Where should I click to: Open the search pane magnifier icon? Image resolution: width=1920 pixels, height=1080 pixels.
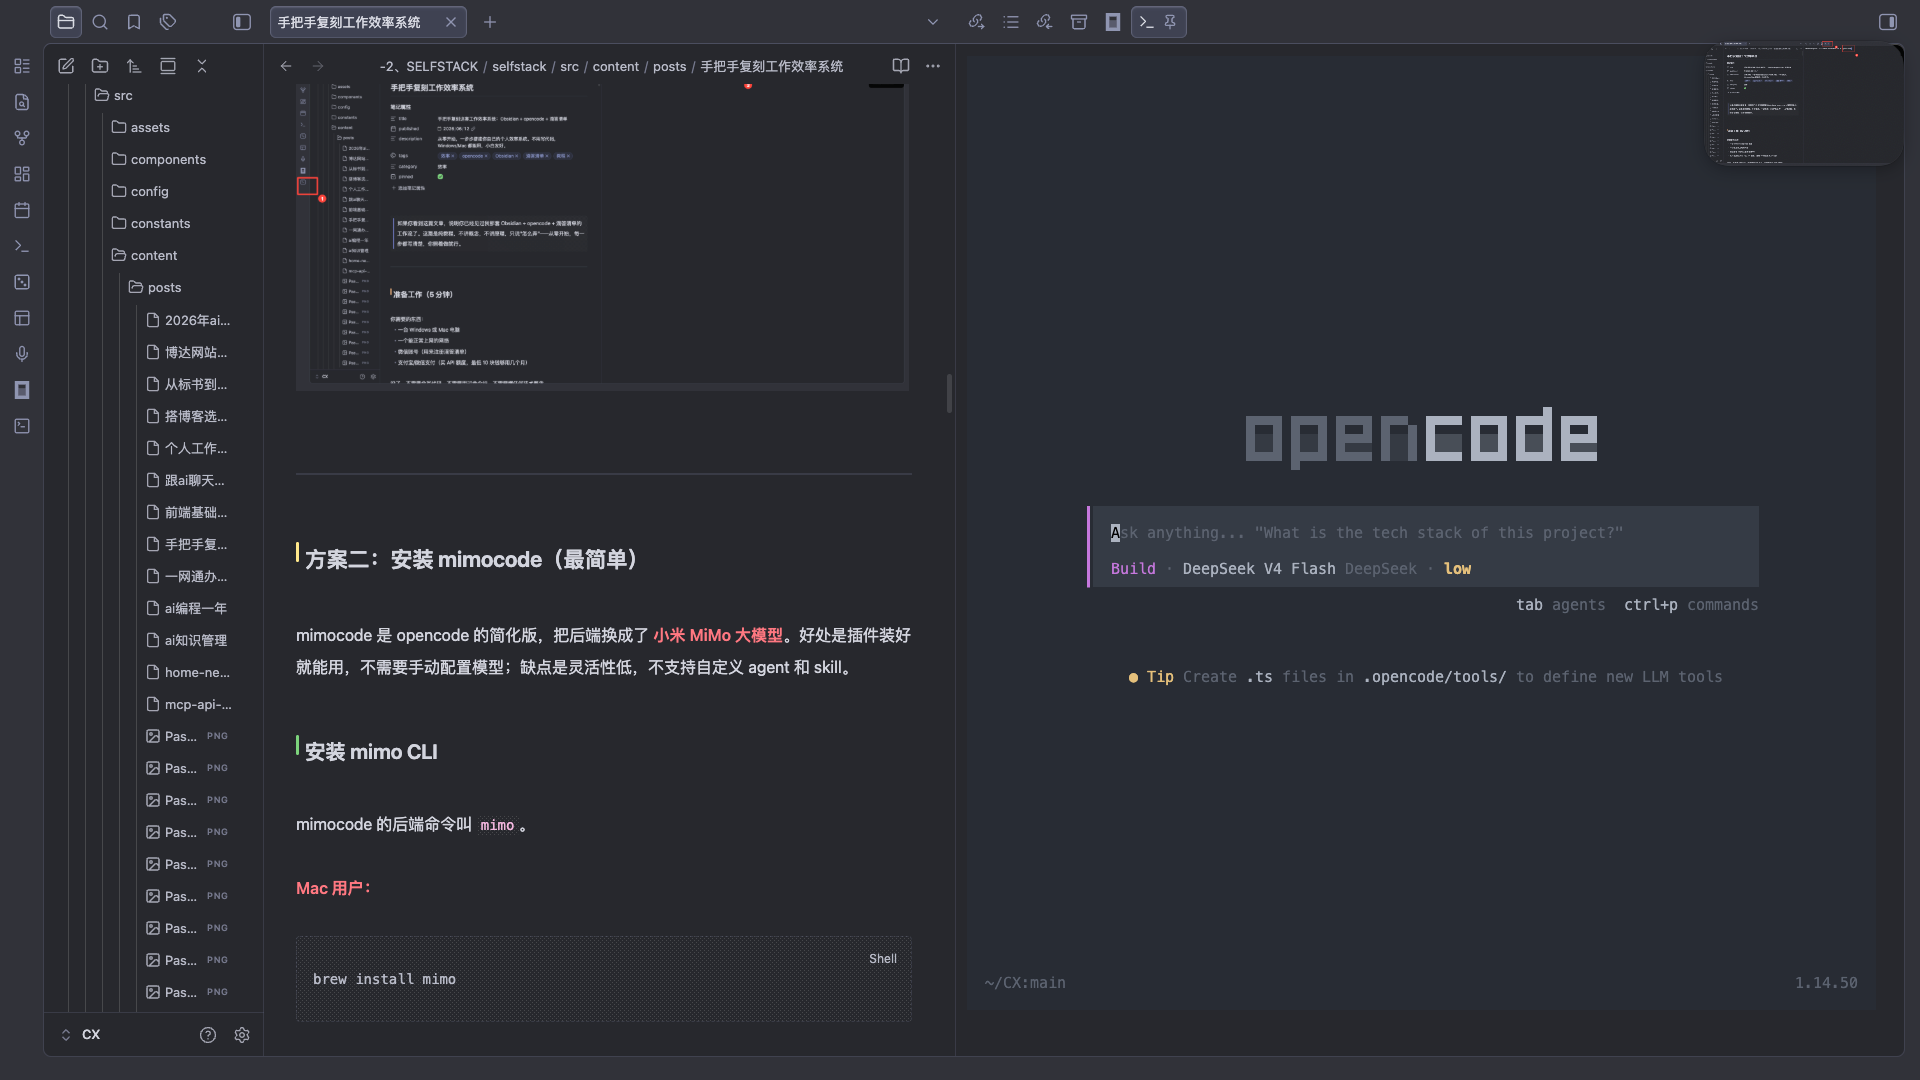pyautogui.click(x=100, y=22)
